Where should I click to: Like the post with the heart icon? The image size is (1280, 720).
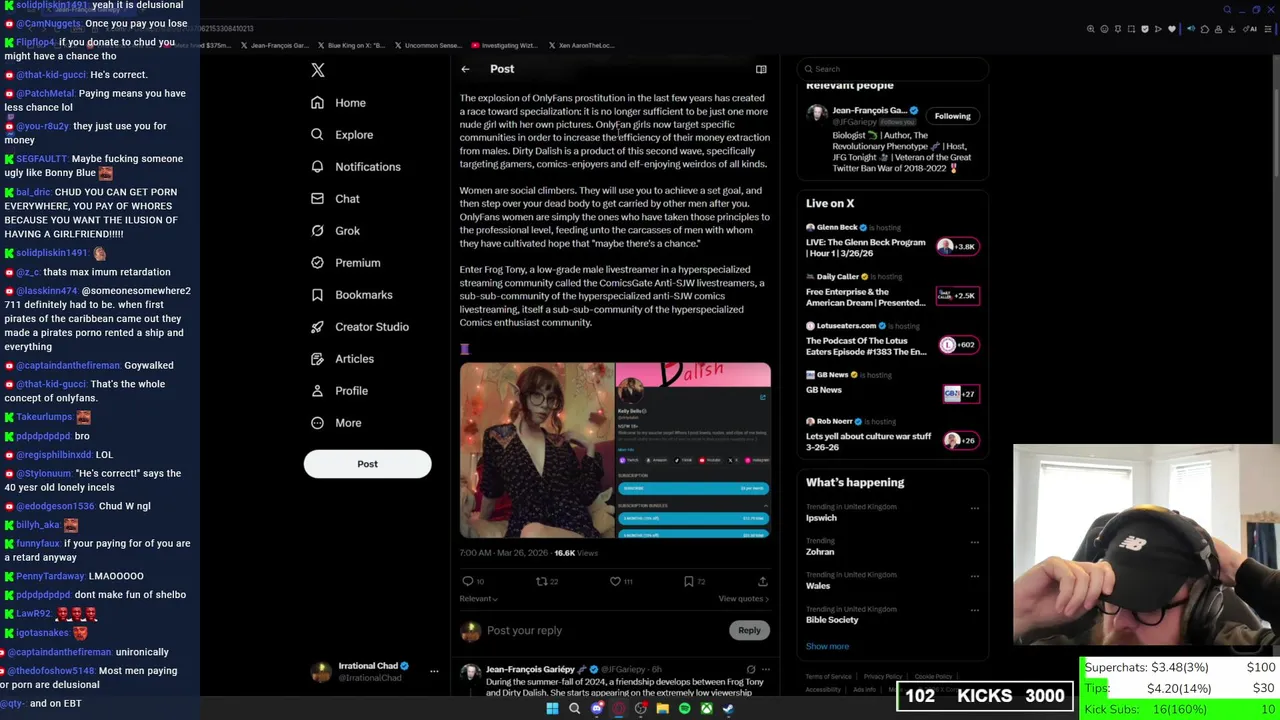point(615,581)
